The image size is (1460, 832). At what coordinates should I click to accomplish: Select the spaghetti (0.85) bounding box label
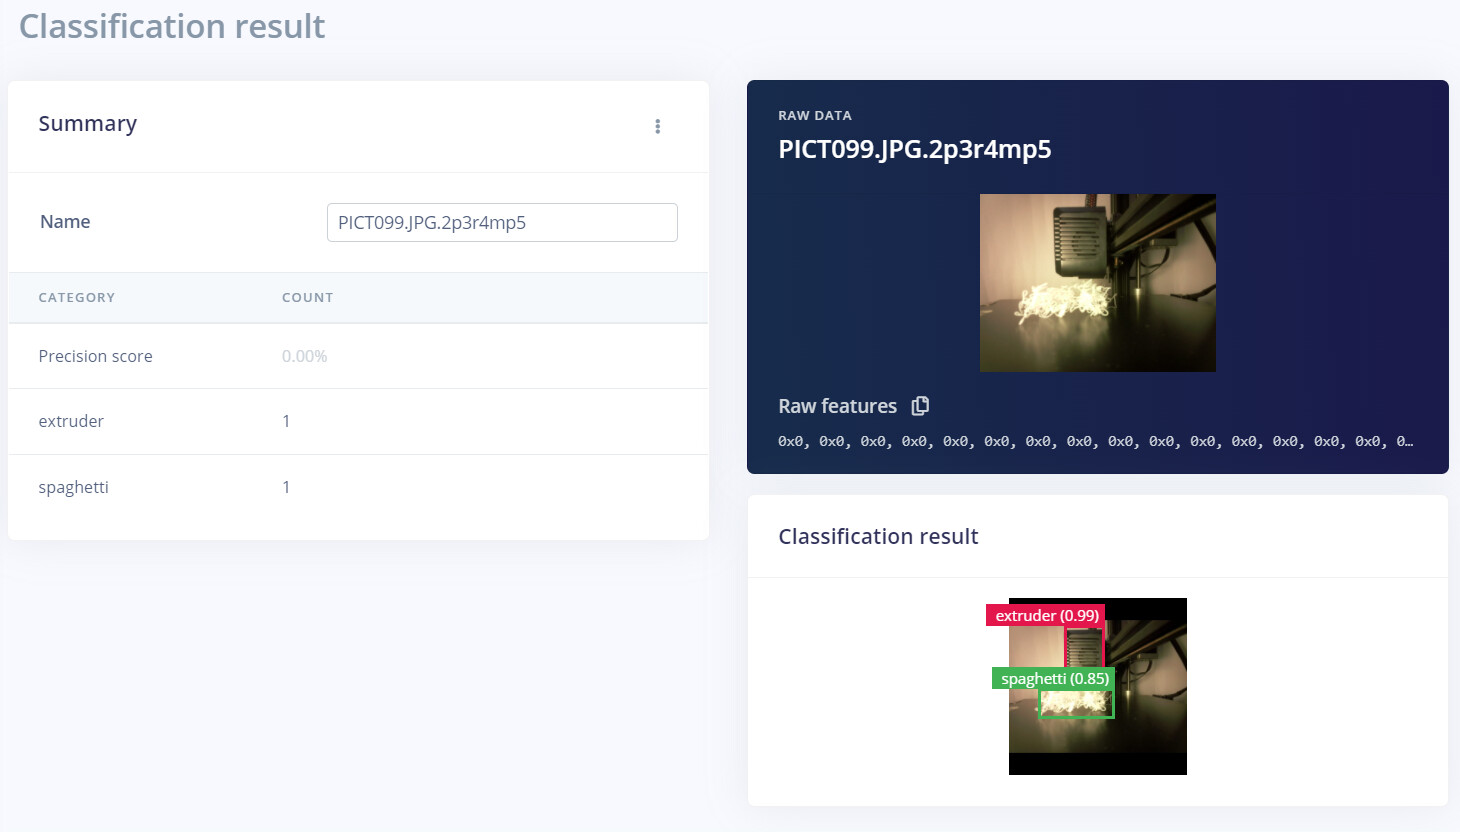(x=1054, y=678)
